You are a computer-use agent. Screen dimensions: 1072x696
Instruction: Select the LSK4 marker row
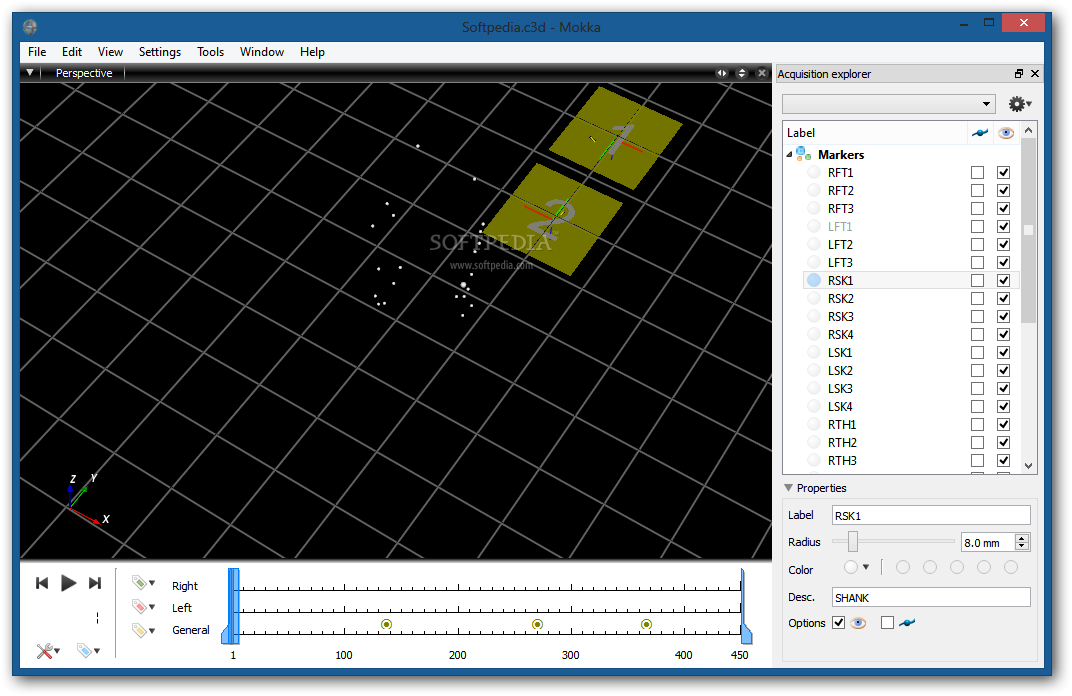click(911, 406)
